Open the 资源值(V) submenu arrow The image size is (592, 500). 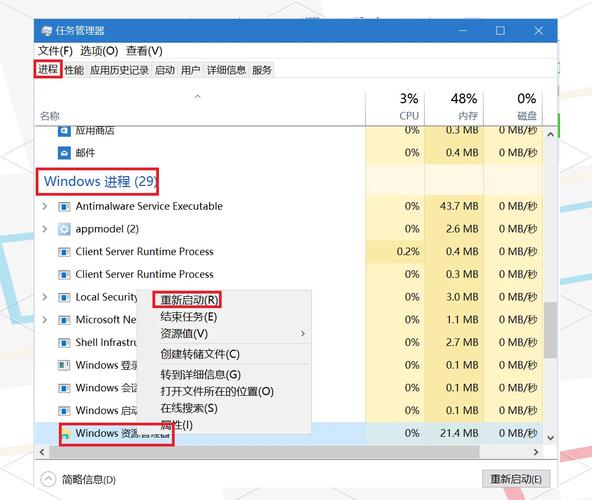pos(303,333)
